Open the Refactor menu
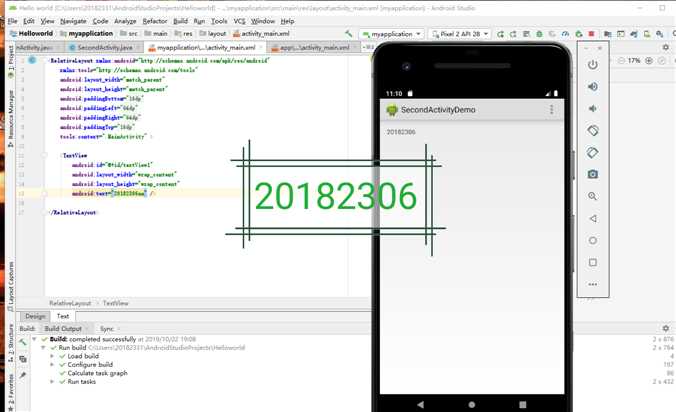 [x=154, y=21]
